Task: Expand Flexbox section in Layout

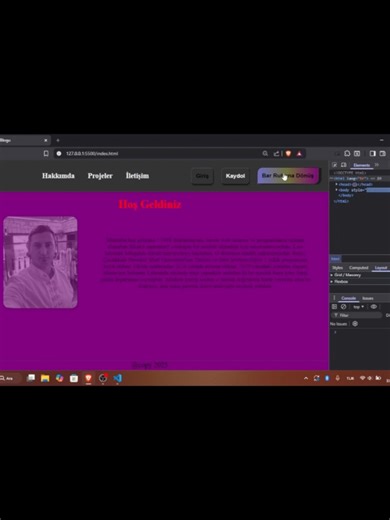Action: pyautogui.click(x=340, y=282)
